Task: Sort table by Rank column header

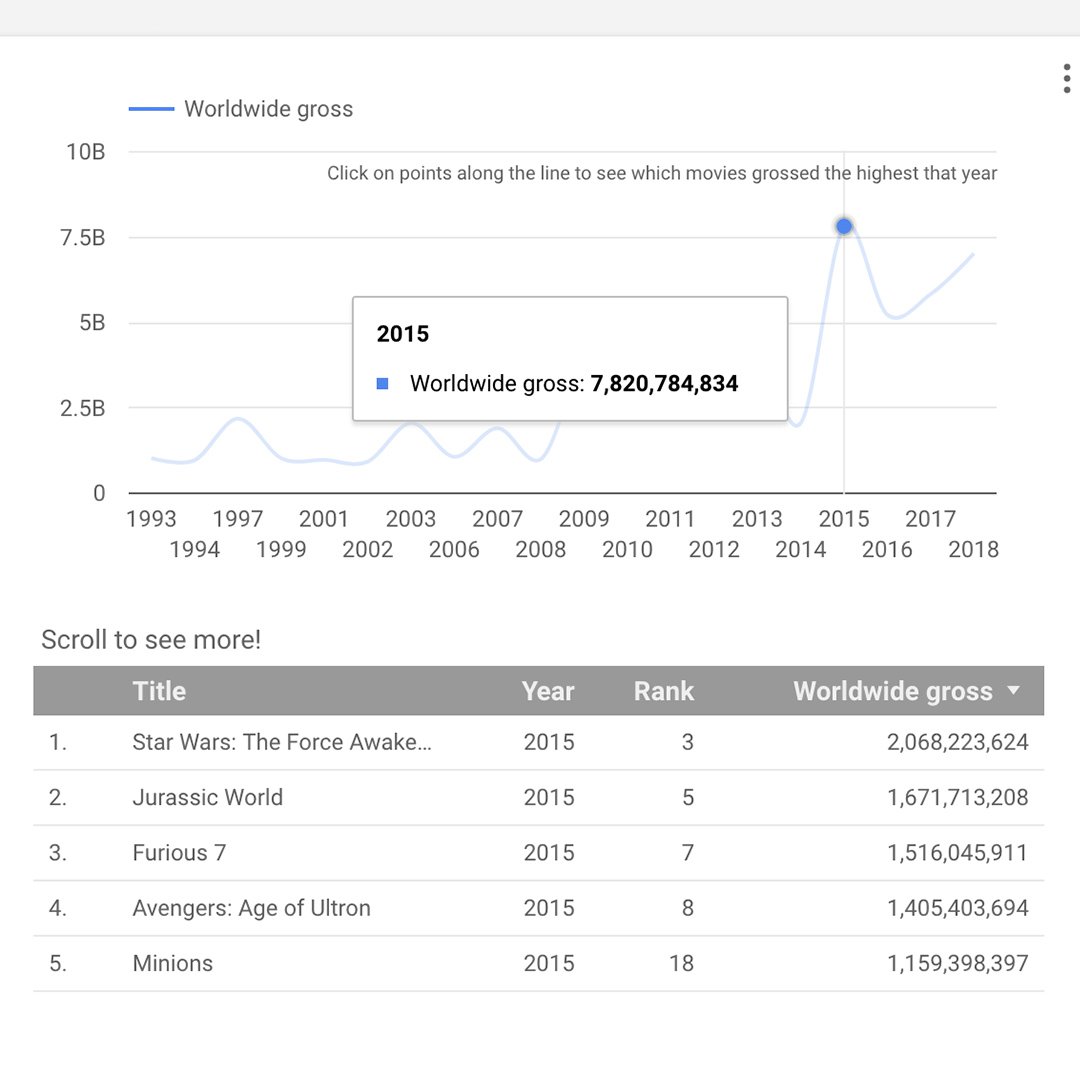Action: (x=663, y=691)
